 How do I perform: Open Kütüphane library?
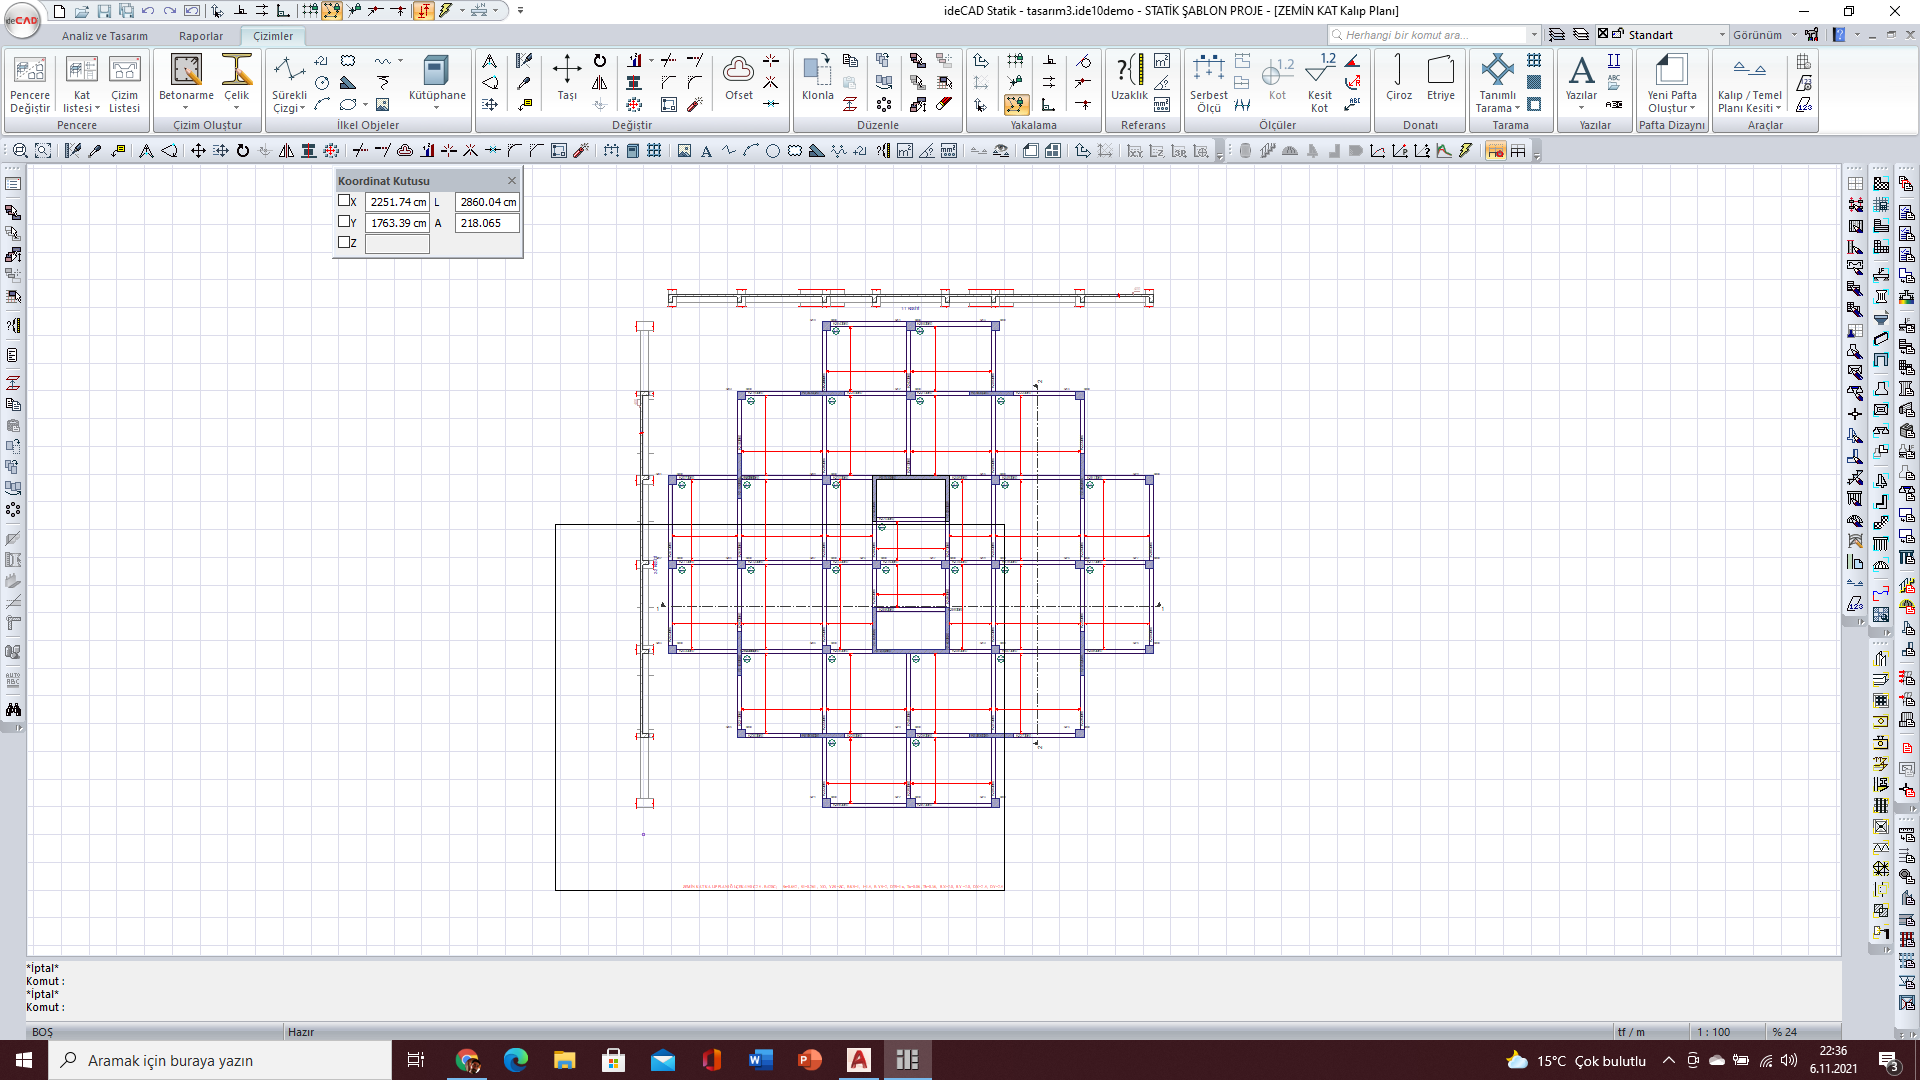pos(437,80)
